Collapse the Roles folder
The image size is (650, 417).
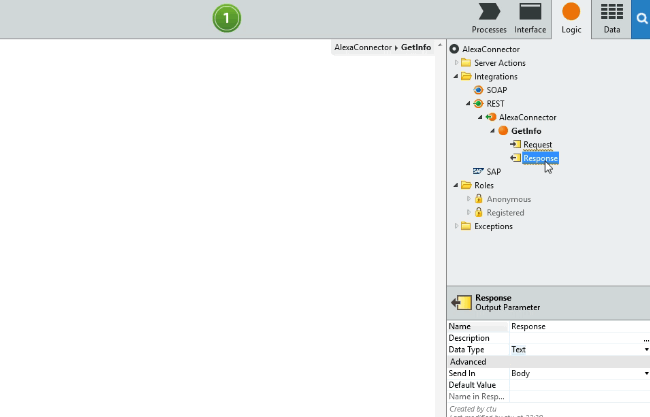[x=456, y=185]
